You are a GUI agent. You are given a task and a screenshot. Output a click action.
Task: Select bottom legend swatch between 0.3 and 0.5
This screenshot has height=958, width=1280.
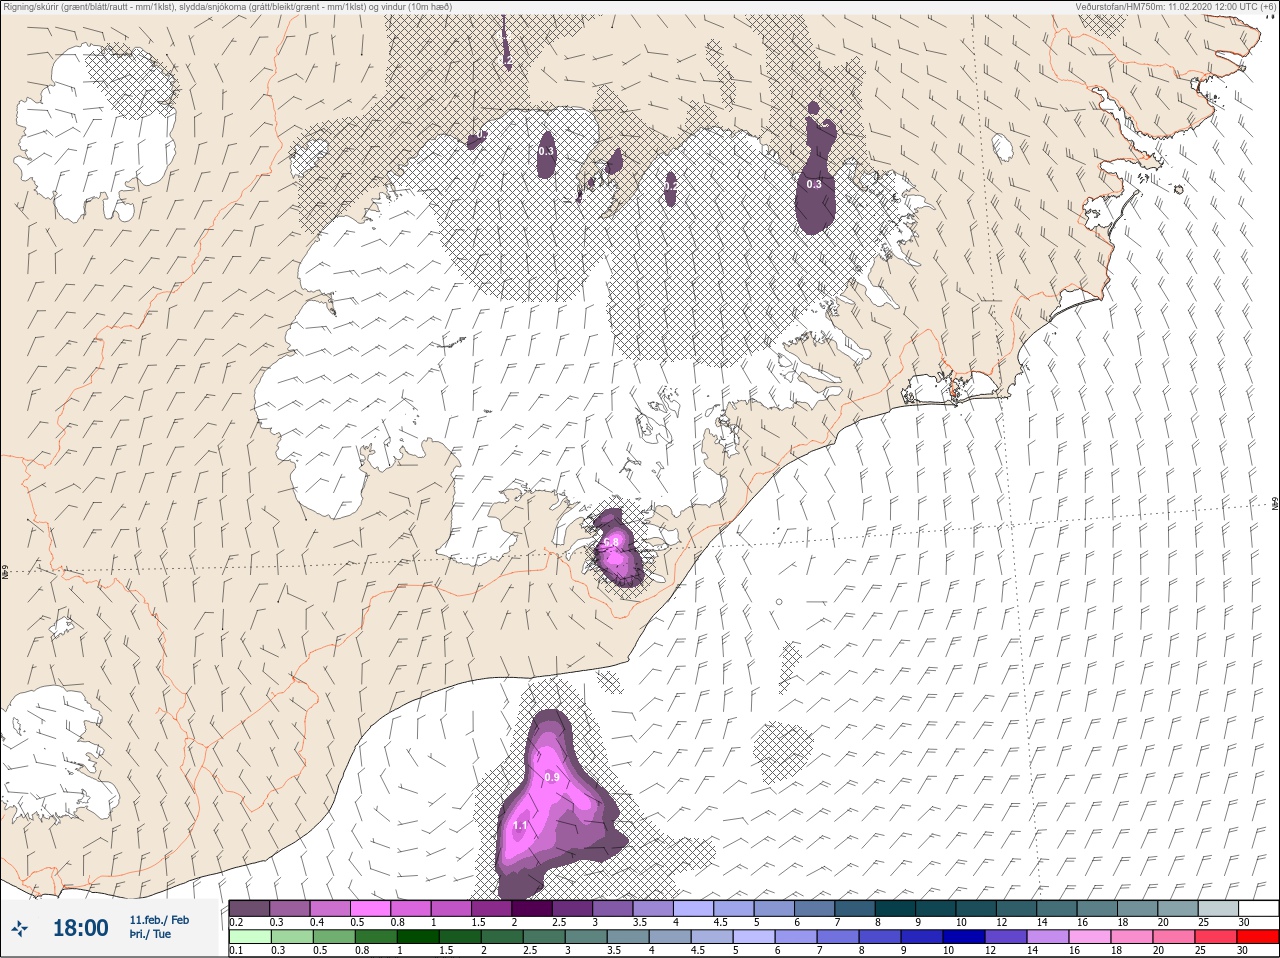coord(290,937)
